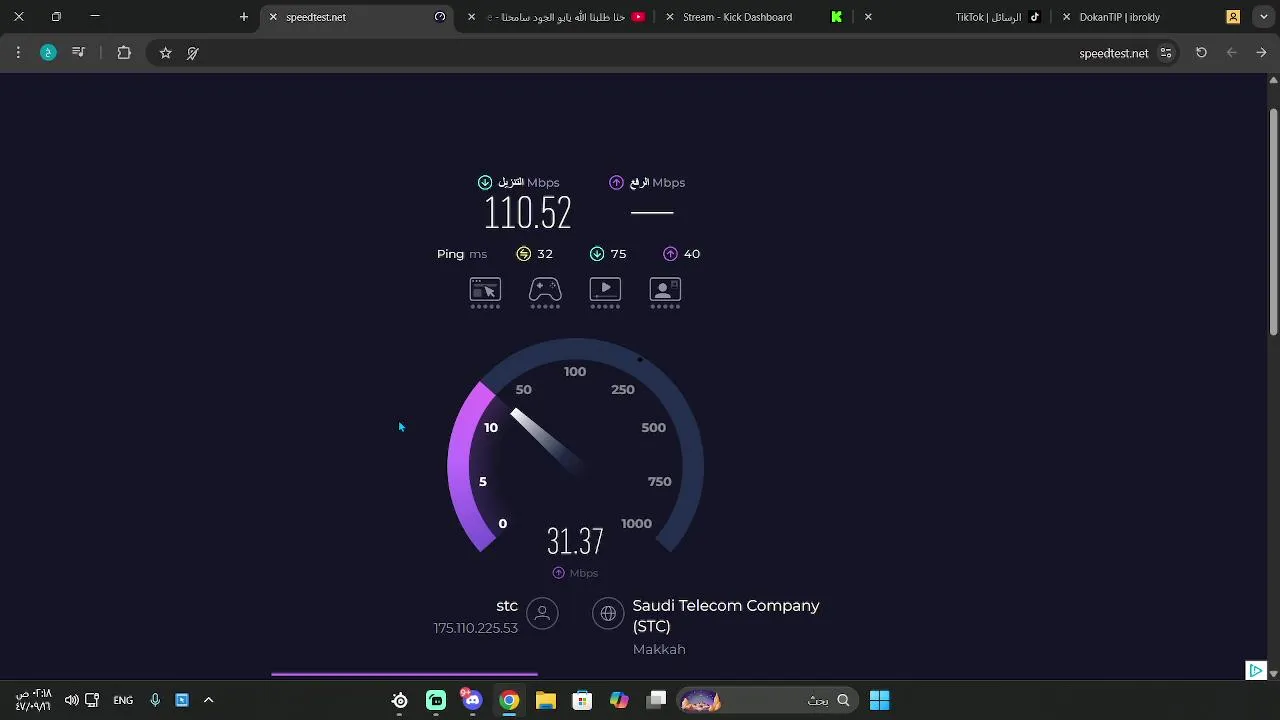Open Steam from the taskbar
Screen dimensions: 1280x720
(x=399, y=700)
